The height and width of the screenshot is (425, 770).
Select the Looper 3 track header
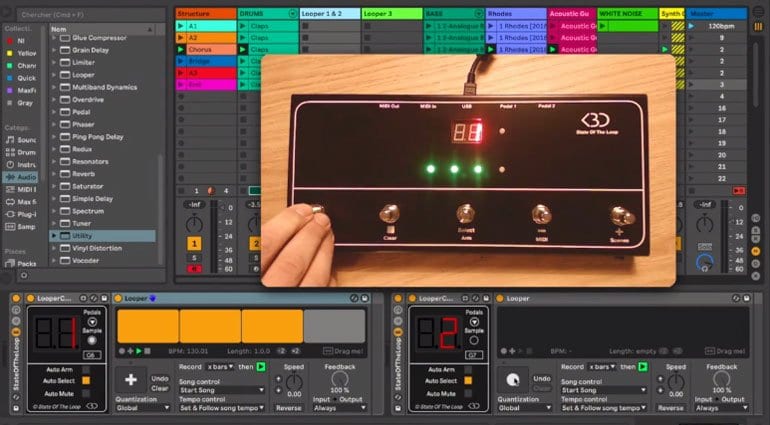[x=392, y=13]
